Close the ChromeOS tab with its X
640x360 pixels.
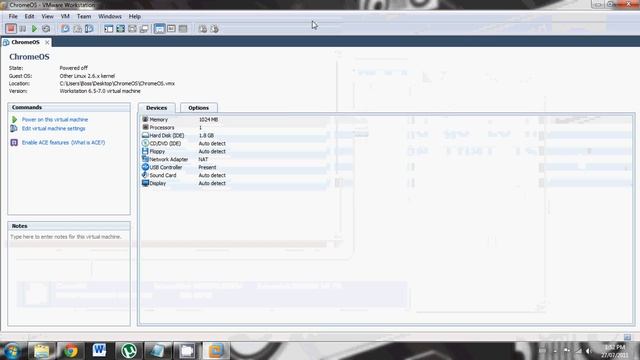(x=47, y=42)
